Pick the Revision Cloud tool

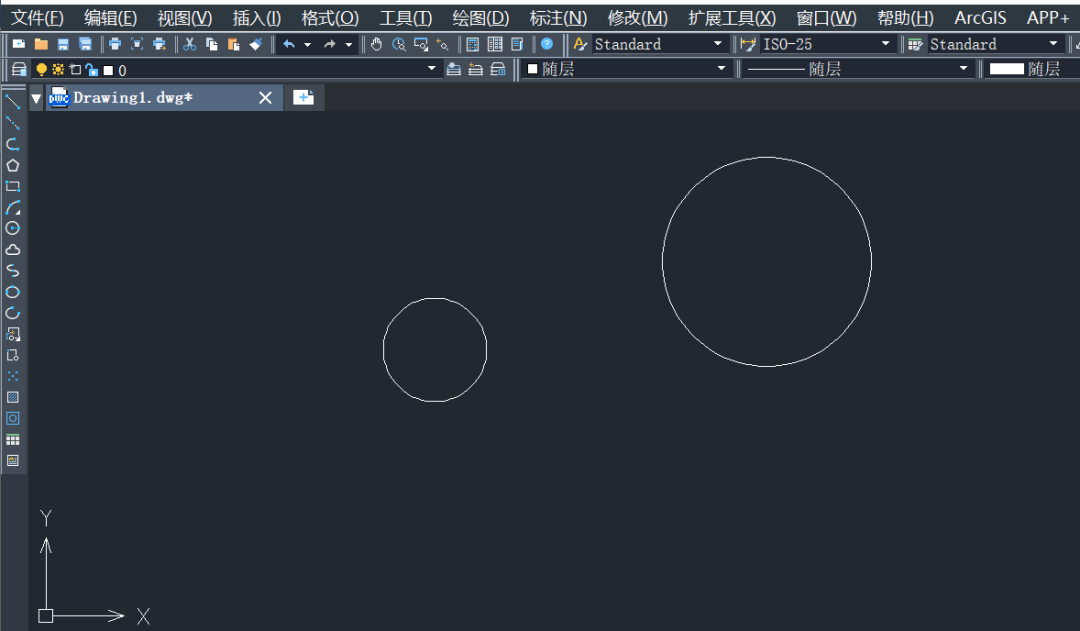[x=13, y=249]
